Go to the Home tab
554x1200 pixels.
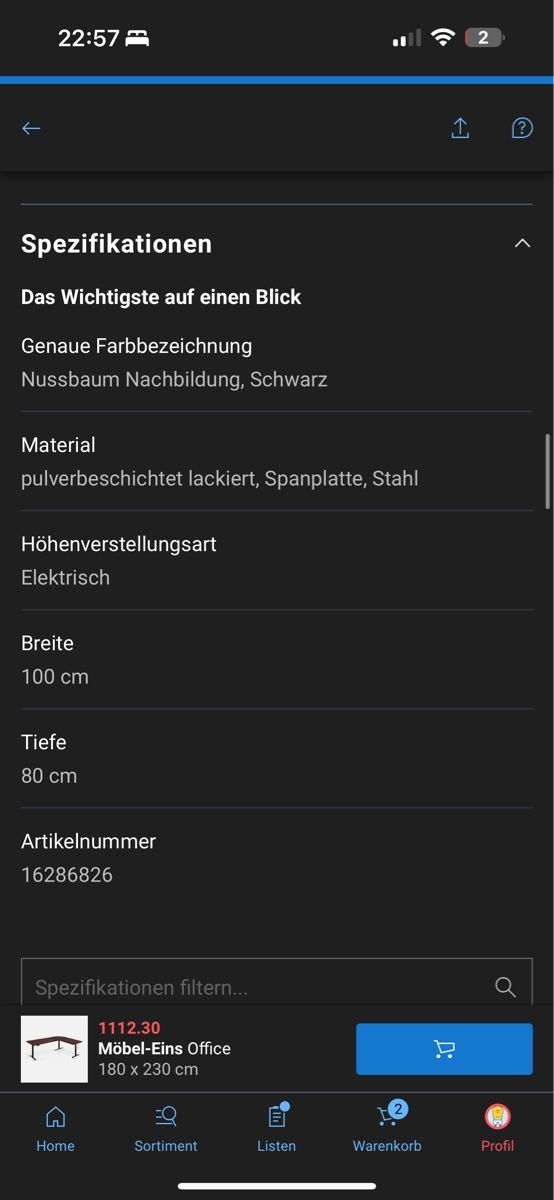56,1129
